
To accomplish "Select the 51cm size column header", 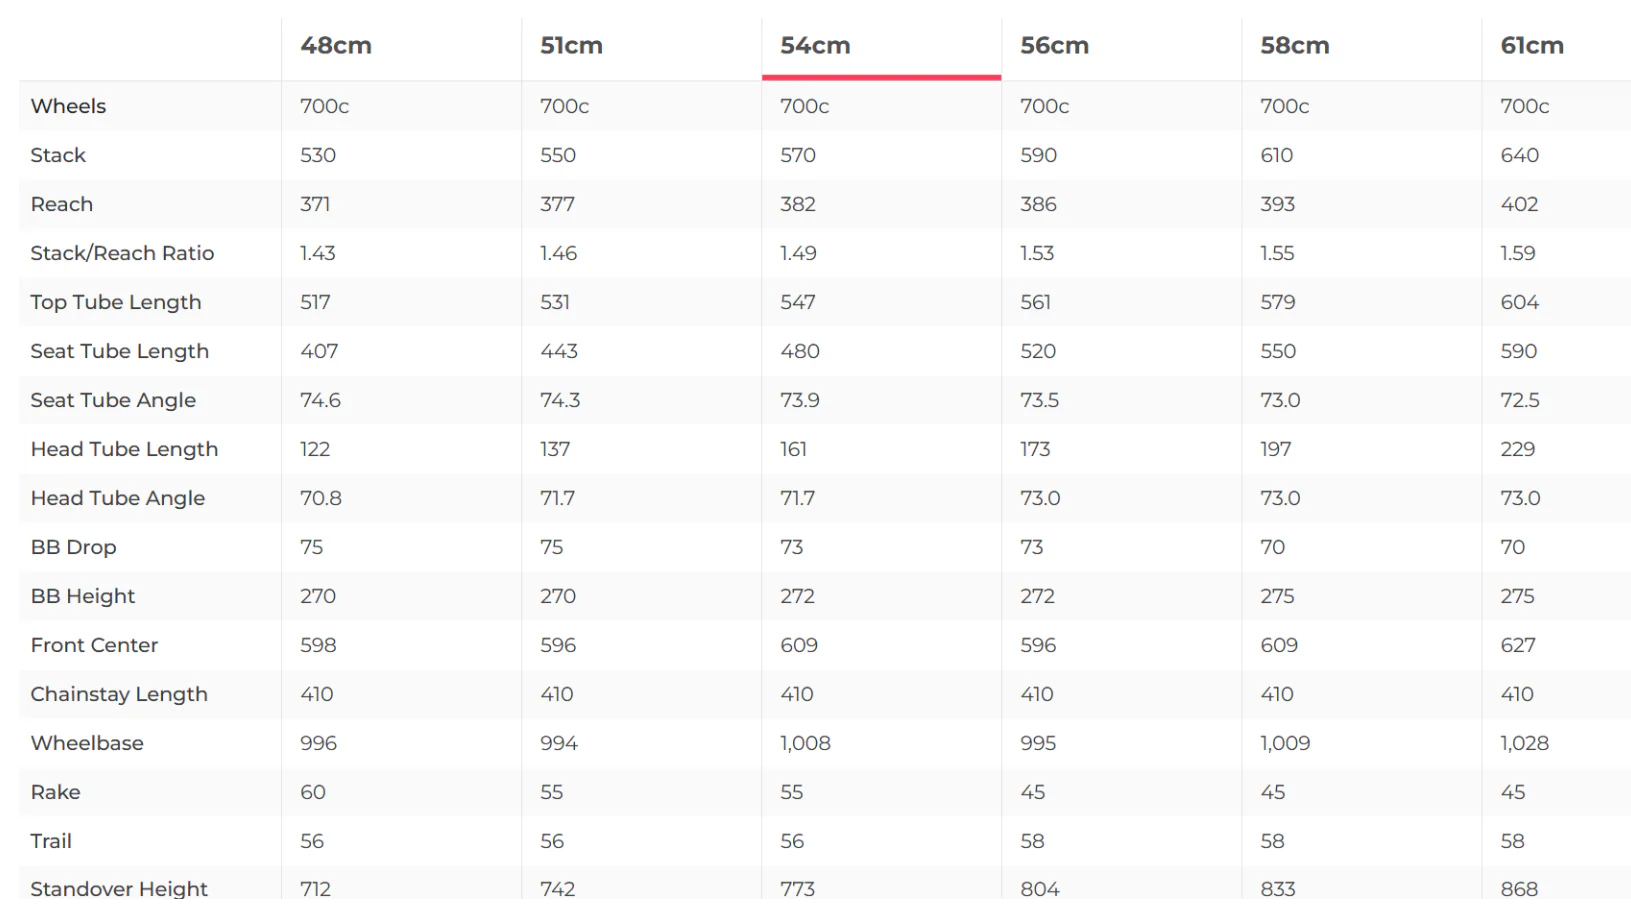I will [571, 46].
